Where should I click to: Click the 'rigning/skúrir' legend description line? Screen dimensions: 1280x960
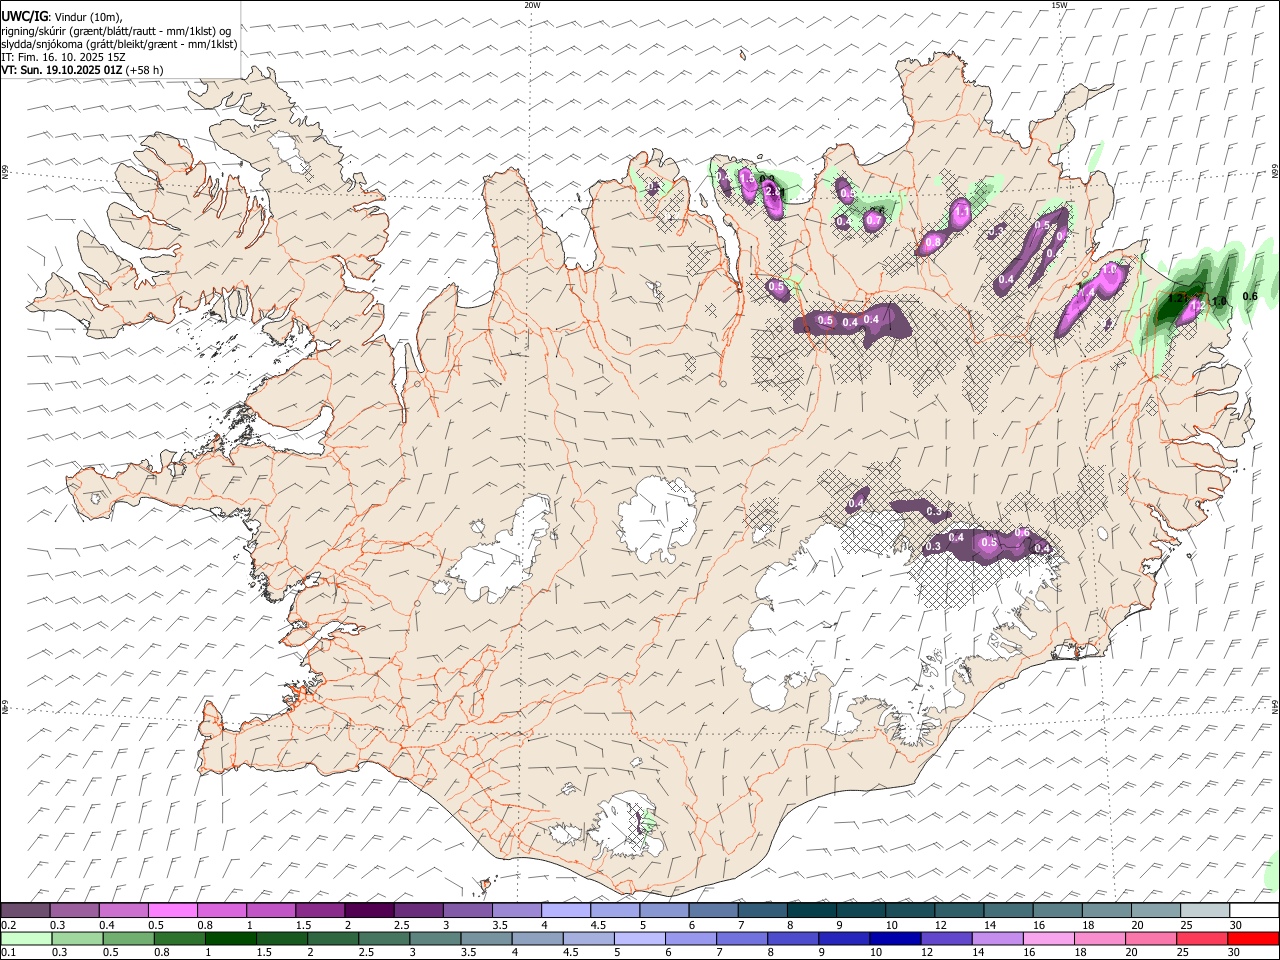[116, 31]
